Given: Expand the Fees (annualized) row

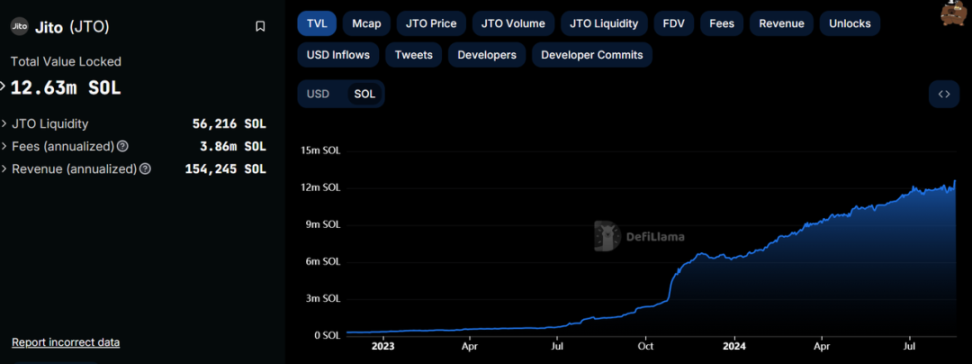Looking at the screenshot, I should (4, 146).
